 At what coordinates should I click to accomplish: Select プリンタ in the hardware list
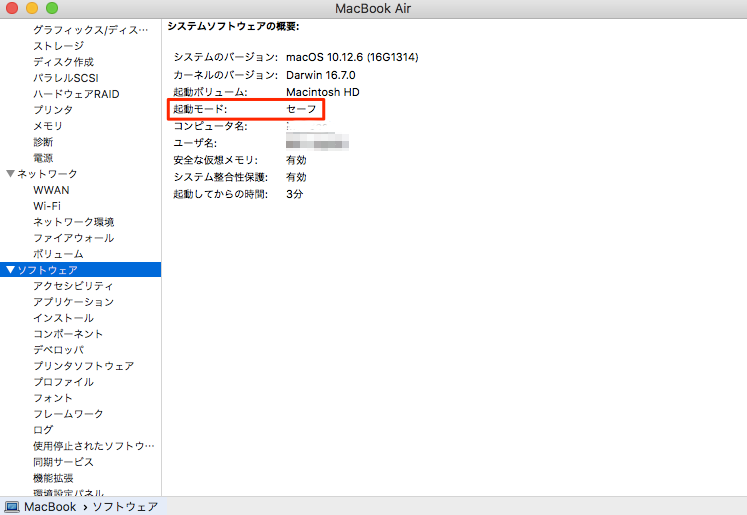click(x=53, y=110)
